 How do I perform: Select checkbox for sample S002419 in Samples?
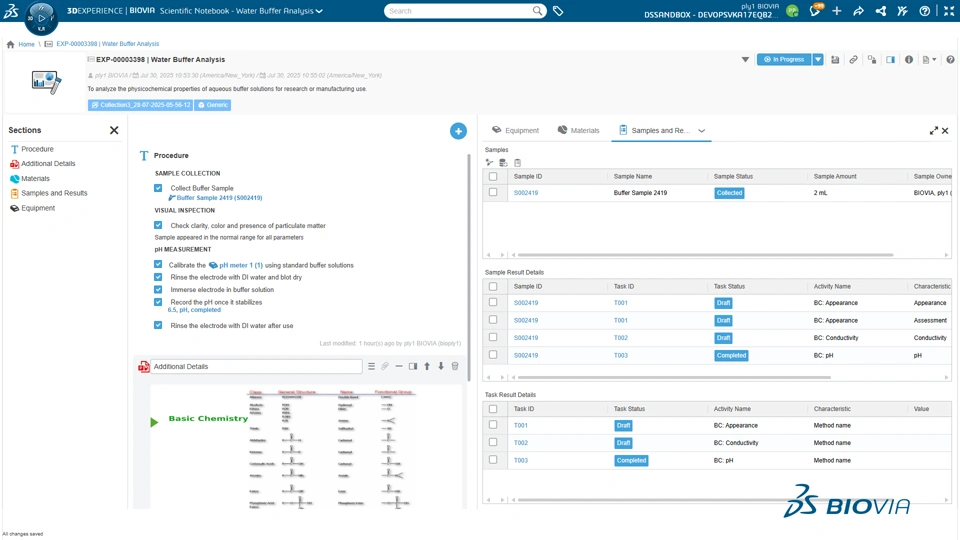(493, 193)
